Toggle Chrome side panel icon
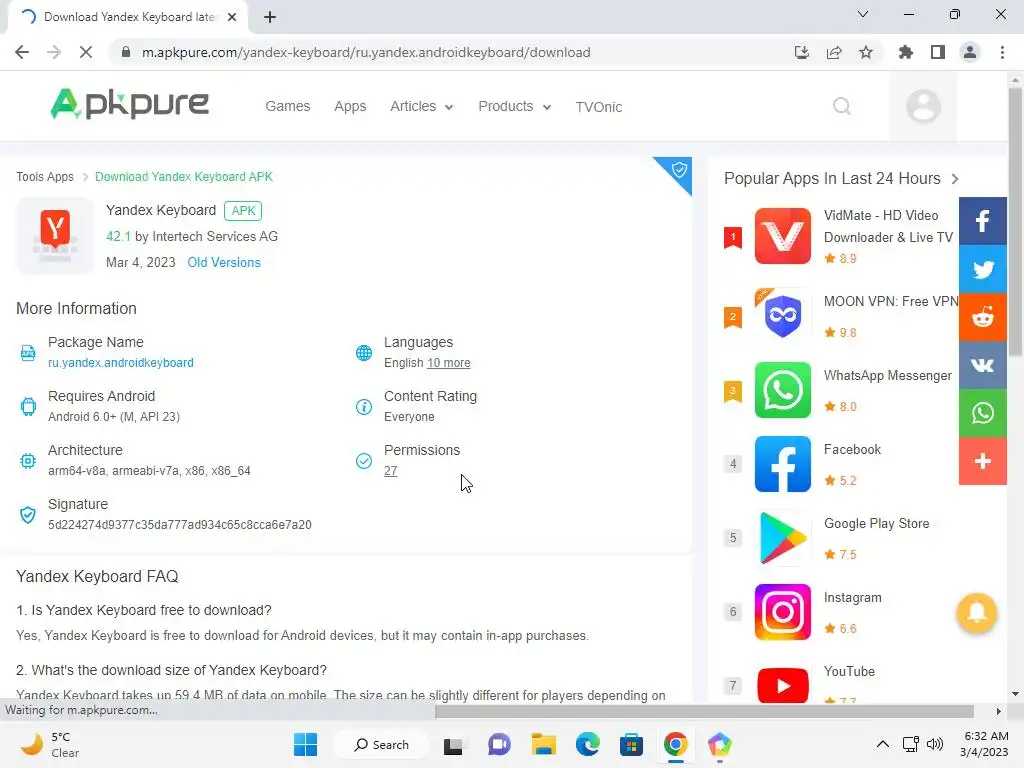The width and height of the screenshot is (1024, 768). tap(938, 52)
